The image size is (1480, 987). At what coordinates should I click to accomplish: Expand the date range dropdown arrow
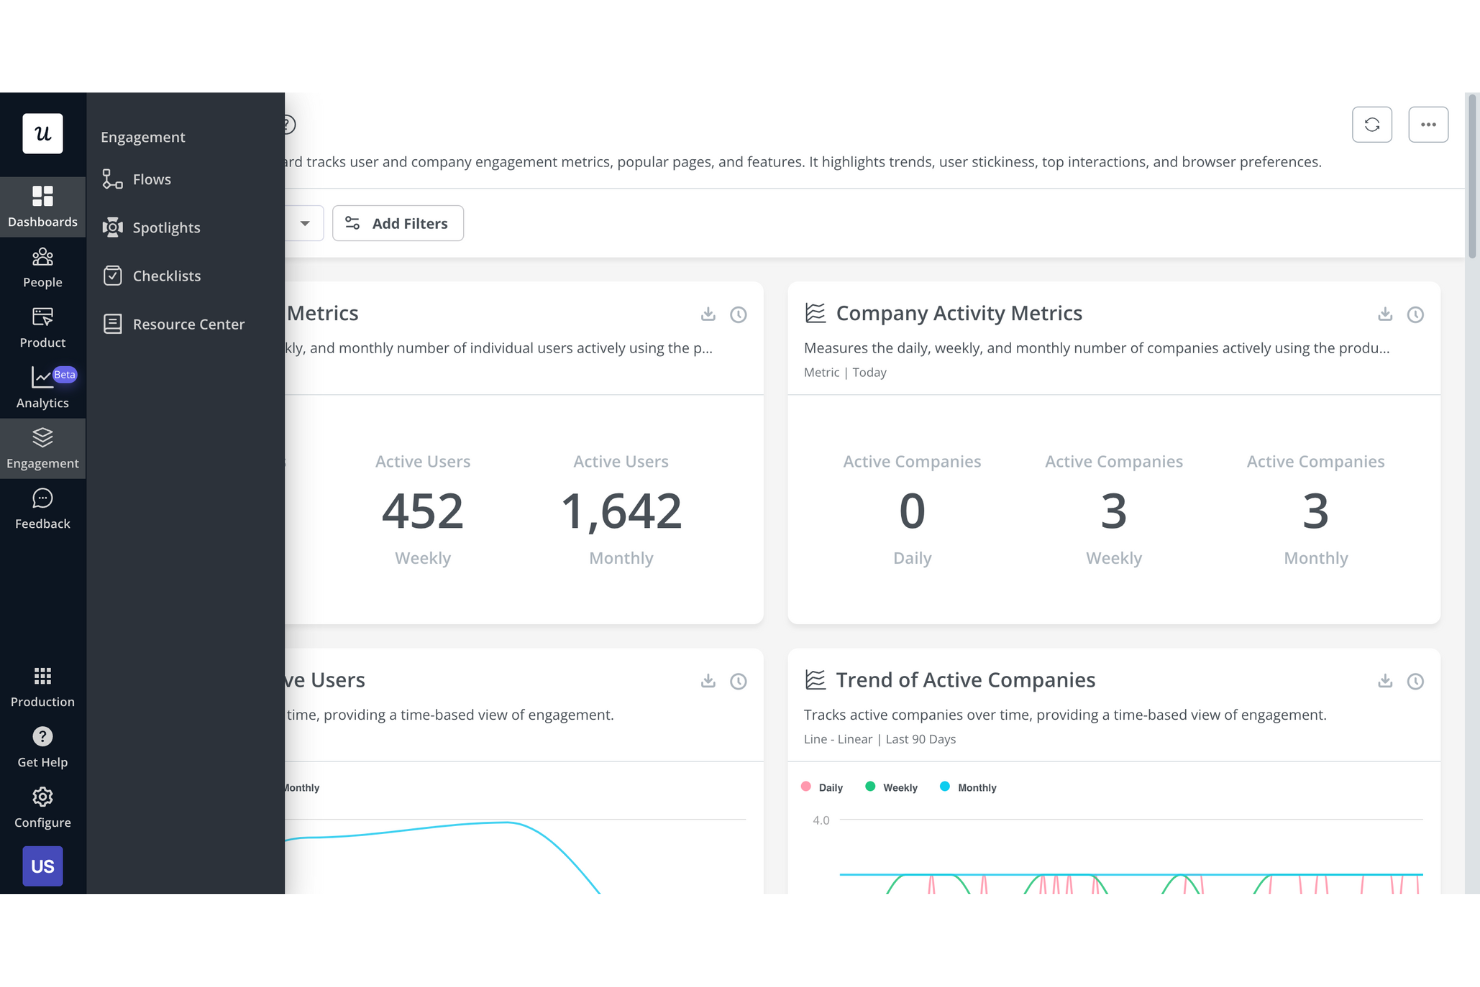[305, 223]
